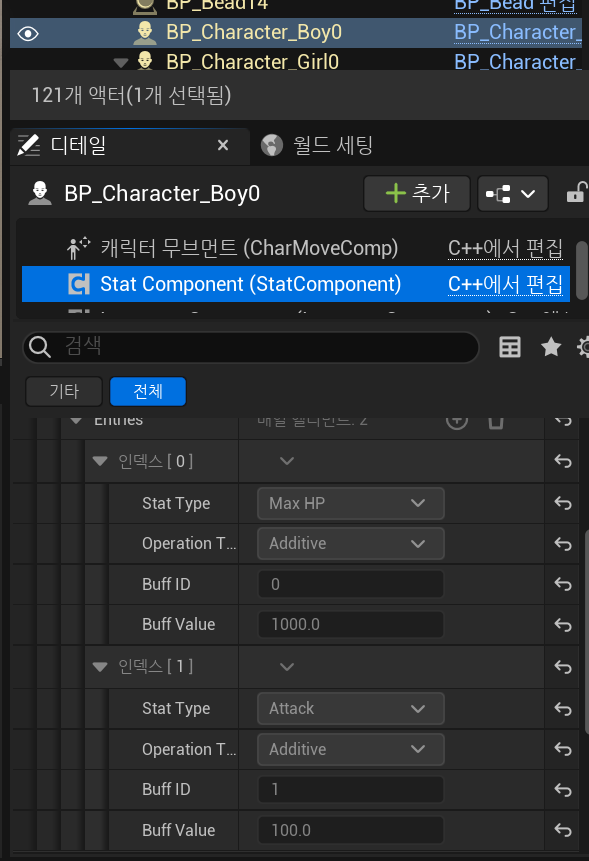This screenshot has width=589, height=861.
Task: Click the 추가 add component button
Action: 417,194
